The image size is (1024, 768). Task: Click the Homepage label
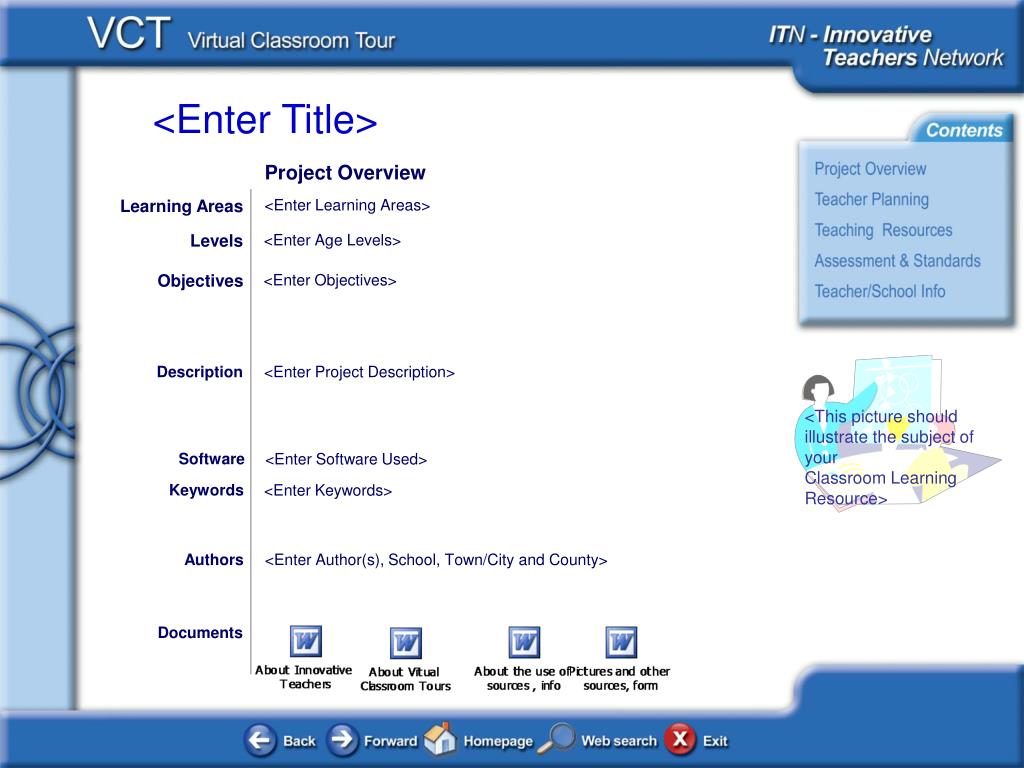tap(498, 742)
